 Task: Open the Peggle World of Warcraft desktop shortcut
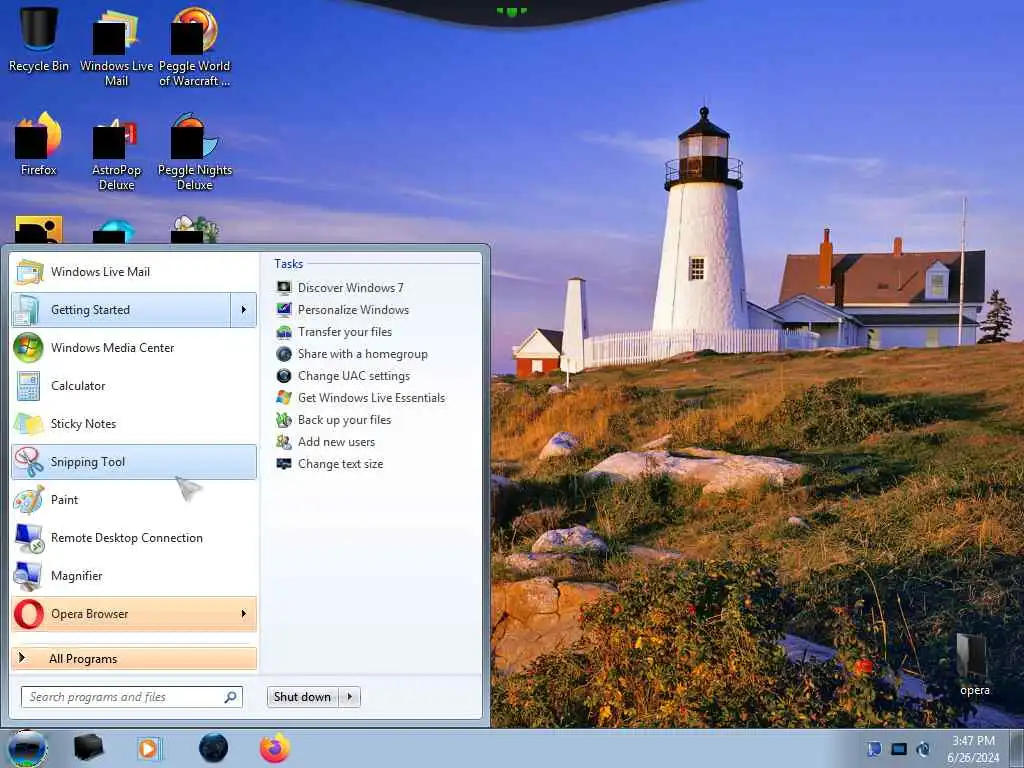(x=195, y=47)
